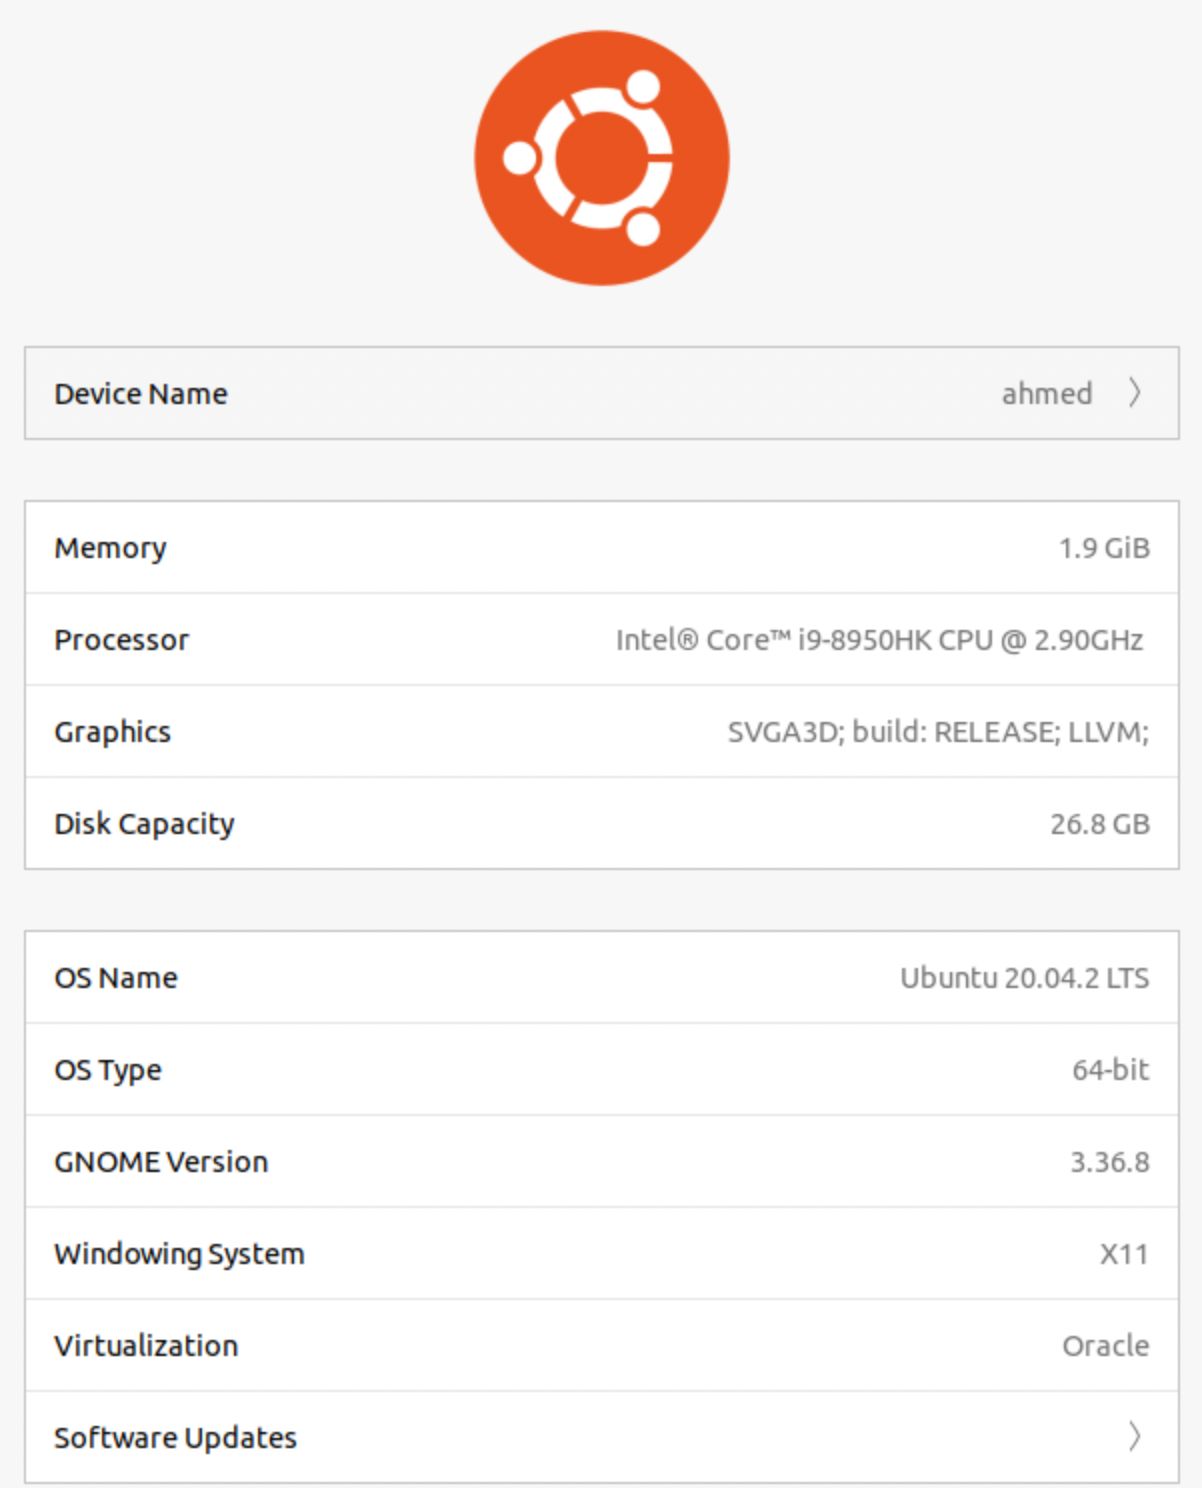Image resolution: width=1202 pixels, height=1488 pixels.
Task: Select the Processor row label
Action: pos(121,640)
